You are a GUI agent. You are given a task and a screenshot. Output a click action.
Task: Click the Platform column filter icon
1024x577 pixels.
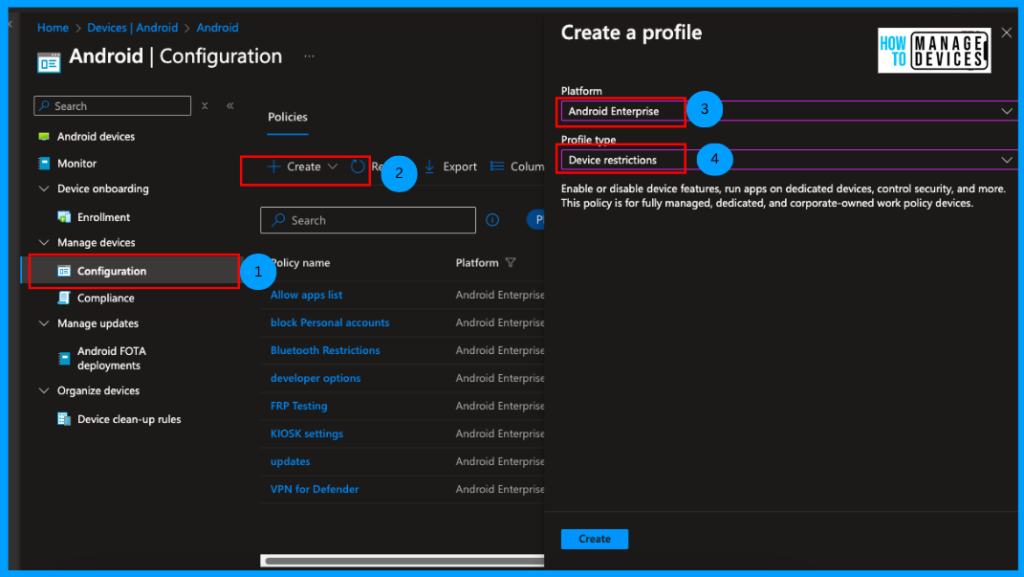511,262
